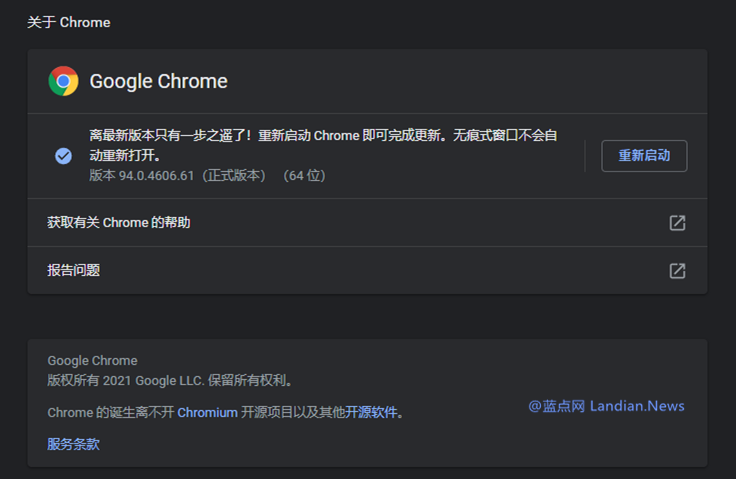Click the Google Chrome logo icon
The width and height of the screenshot is (736, 479).
coord(63,81)
